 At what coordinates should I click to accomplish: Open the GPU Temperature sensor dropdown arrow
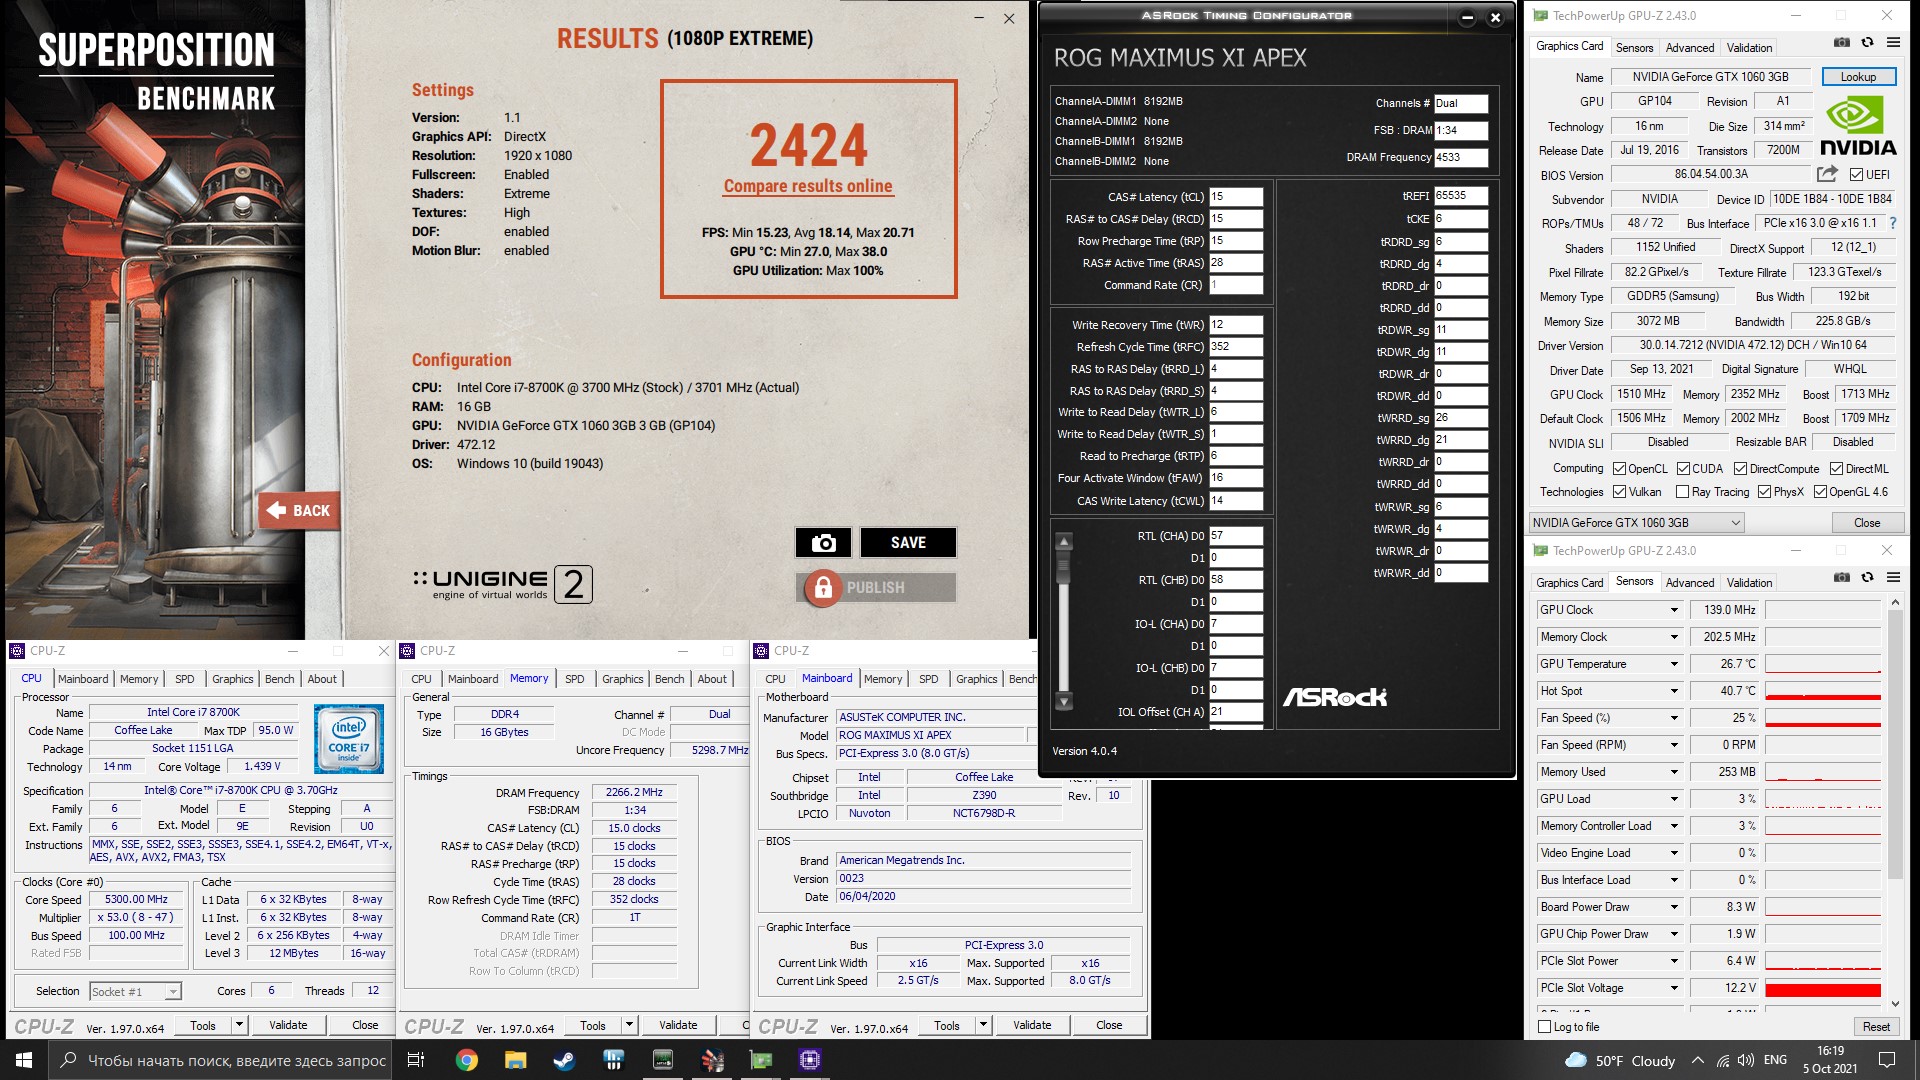pyautogui.click(x=1673, y=664)
